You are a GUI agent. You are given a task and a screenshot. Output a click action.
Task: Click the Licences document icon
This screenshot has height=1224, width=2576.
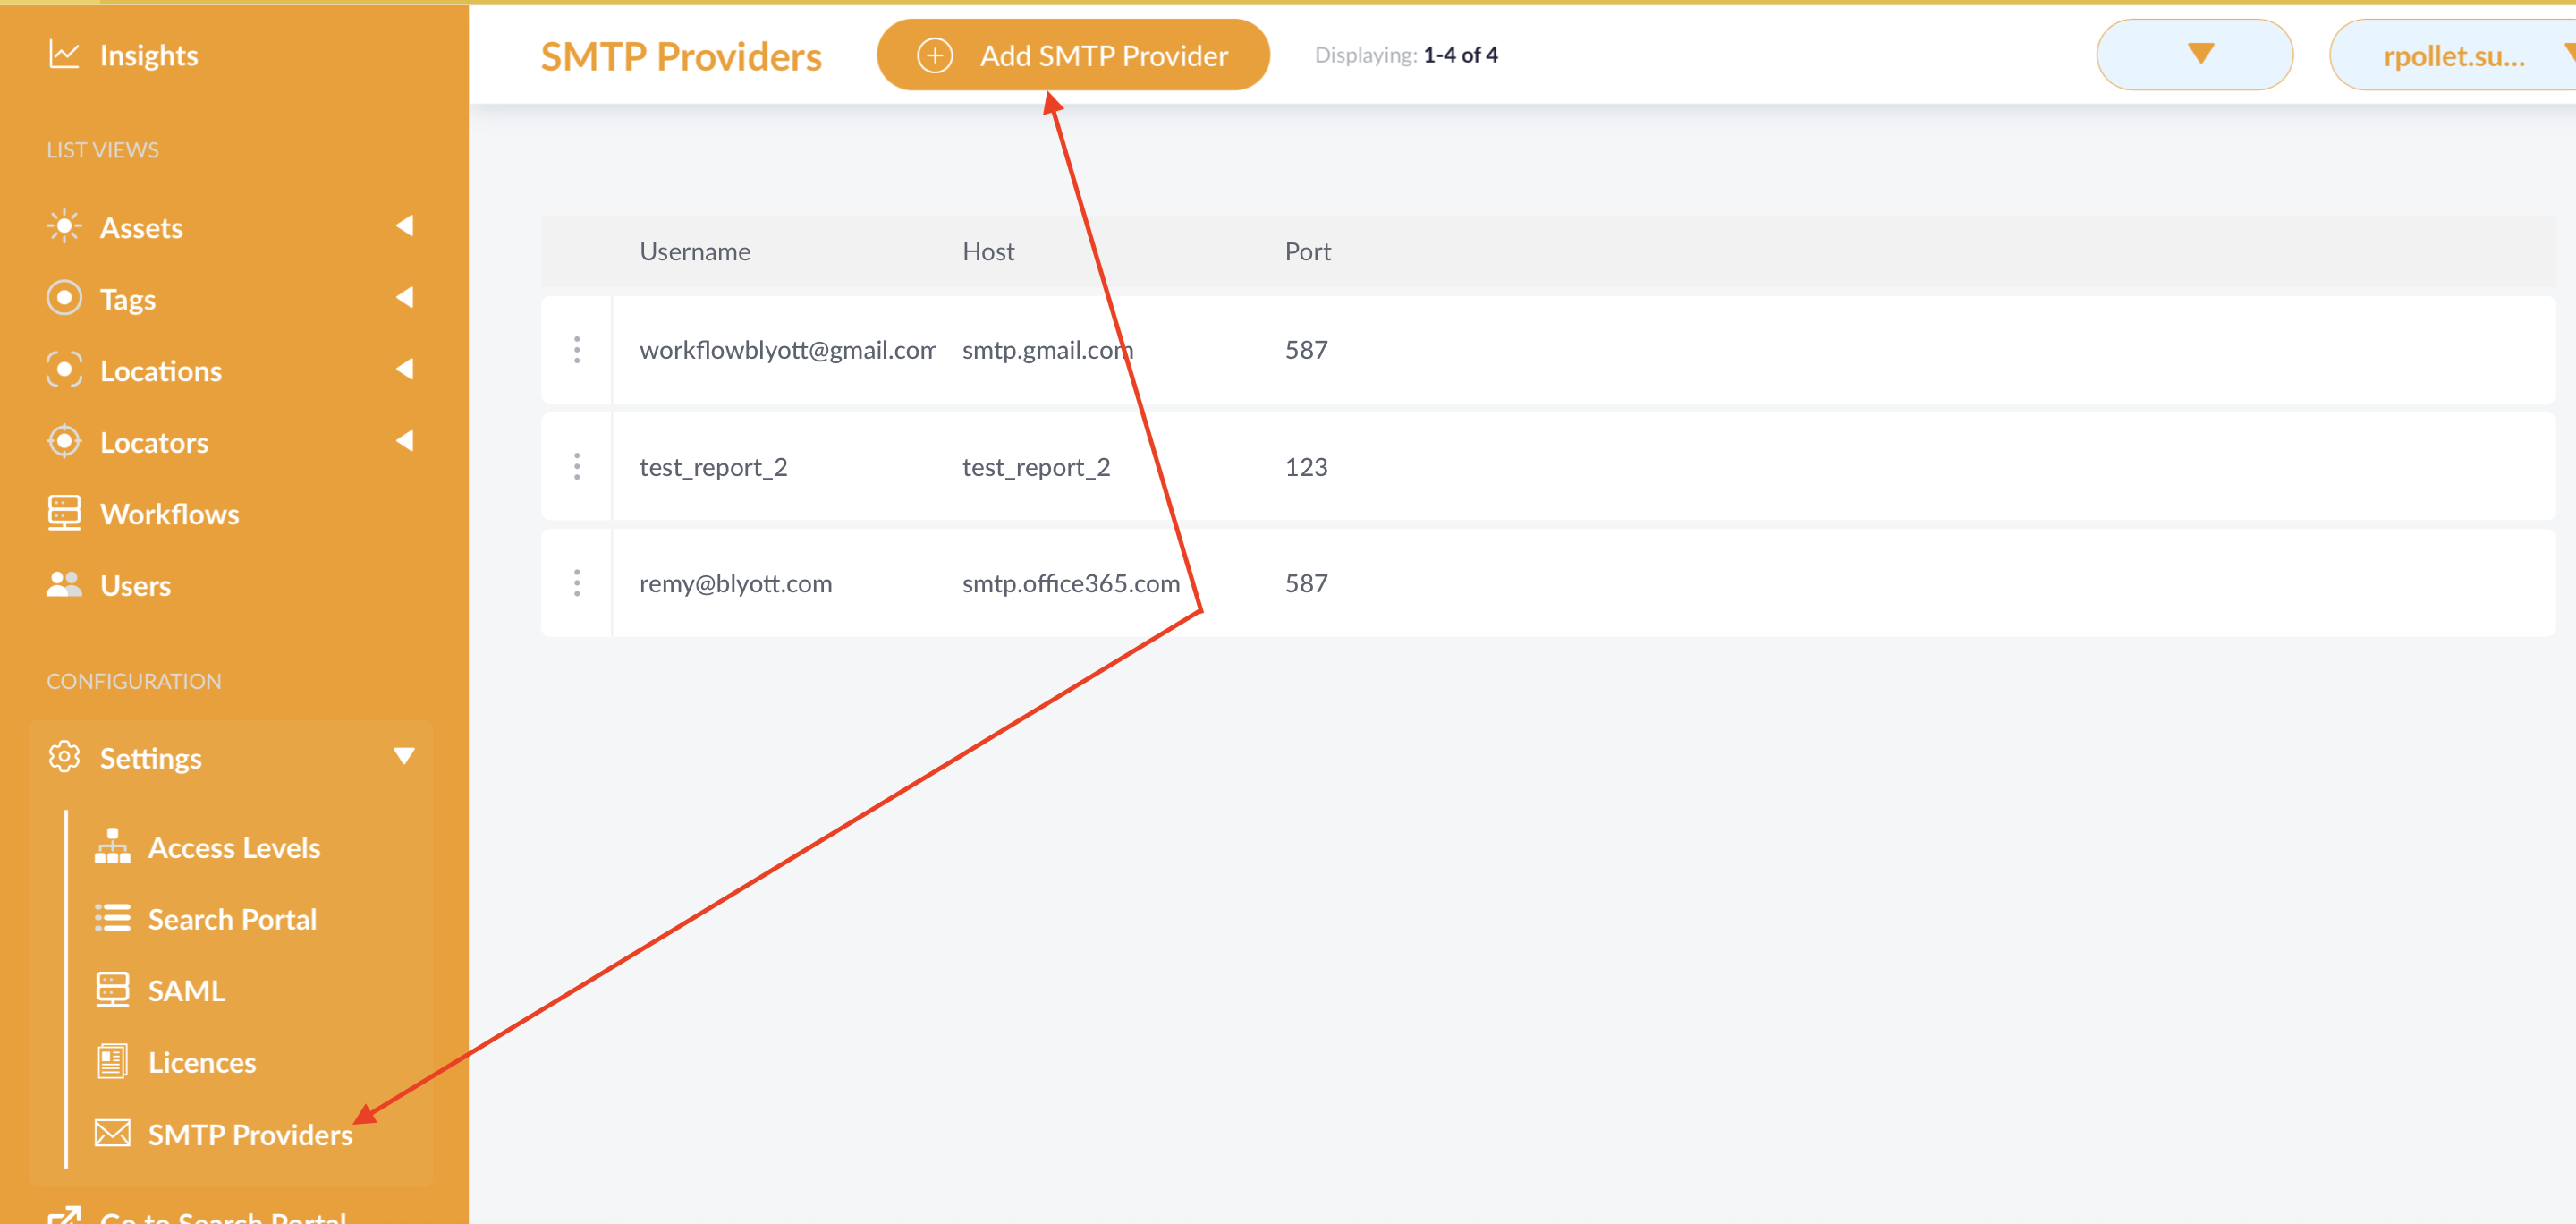pos(112,1061)
